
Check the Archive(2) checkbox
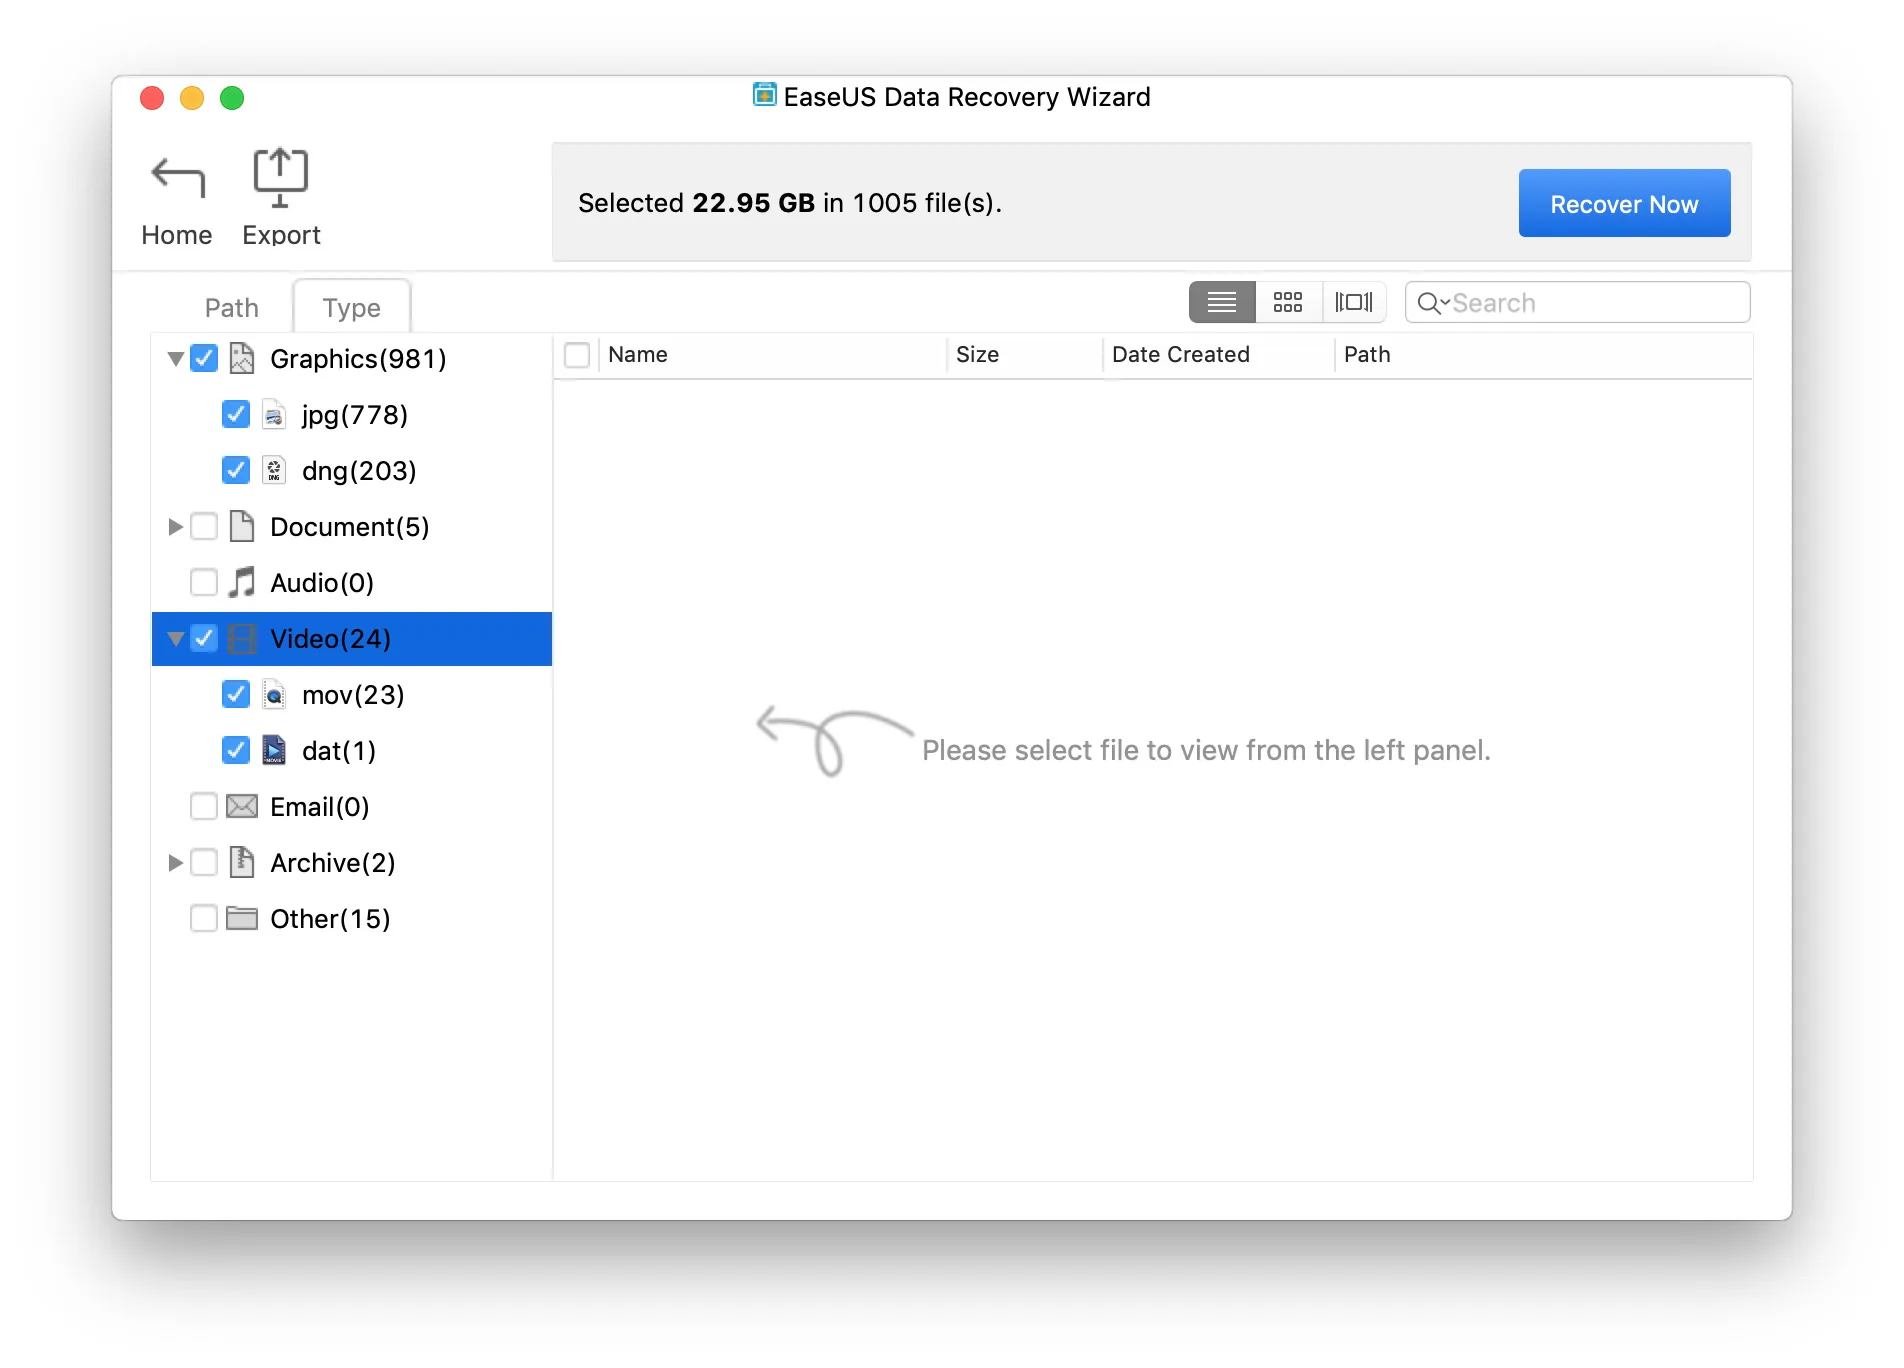click(204, 862)
